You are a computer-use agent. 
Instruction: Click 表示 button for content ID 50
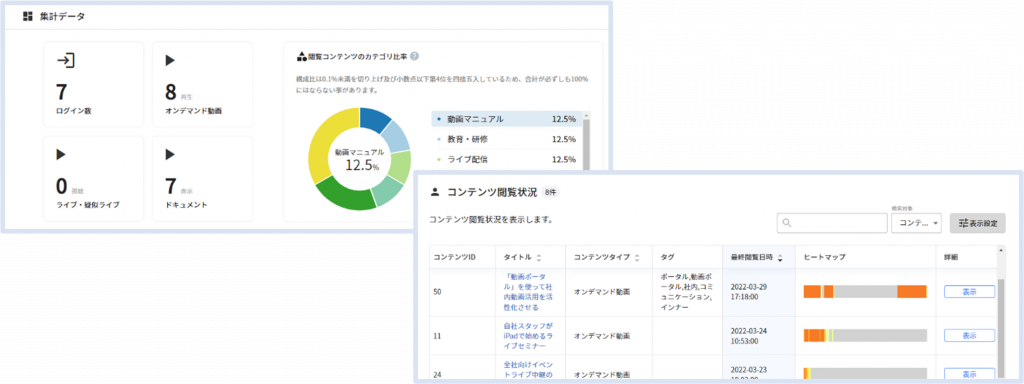(x=969, y=292)
